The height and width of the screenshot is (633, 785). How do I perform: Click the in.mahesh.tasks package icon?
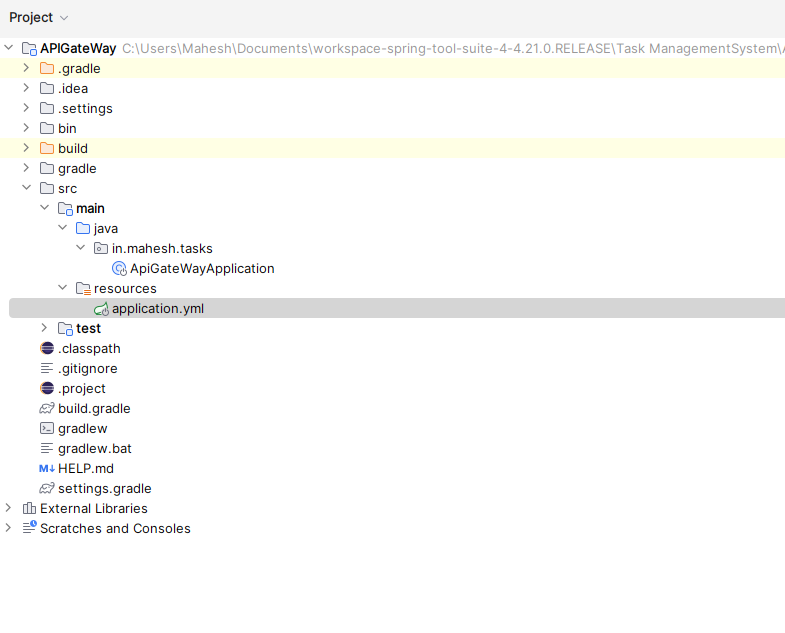click(101, 248)
